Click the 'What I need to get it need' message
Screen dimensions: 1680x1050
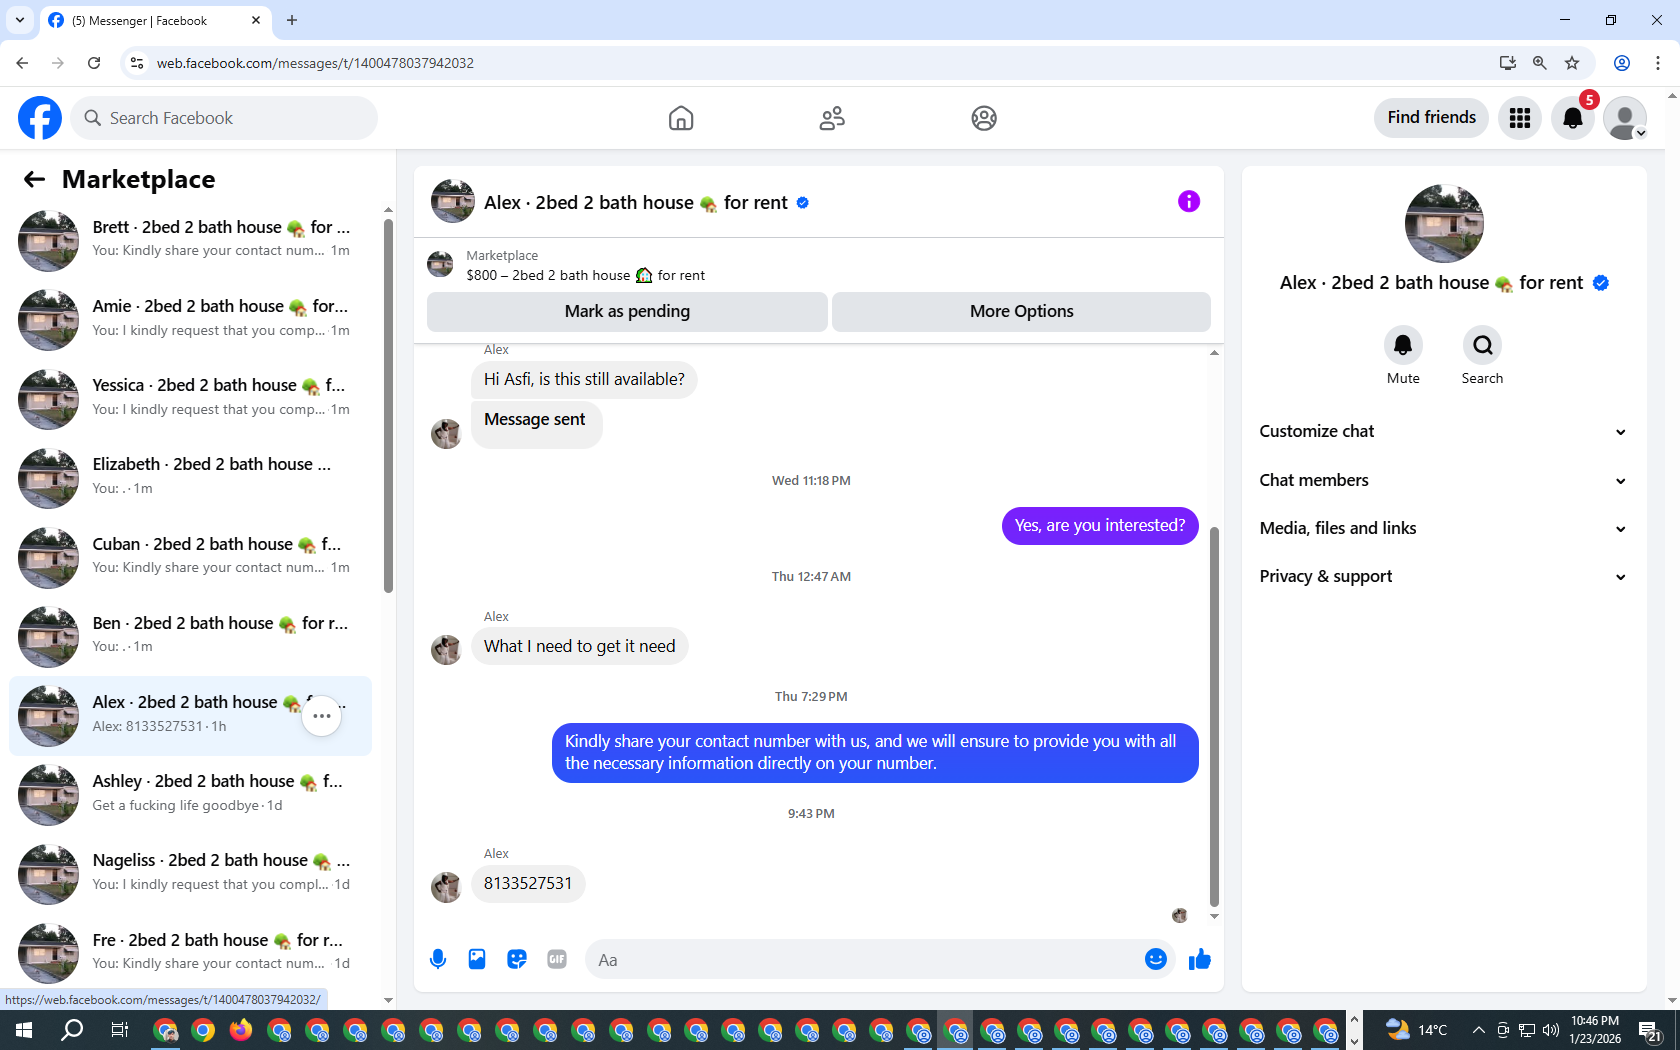pyautogui.click(x=579, y=647)
